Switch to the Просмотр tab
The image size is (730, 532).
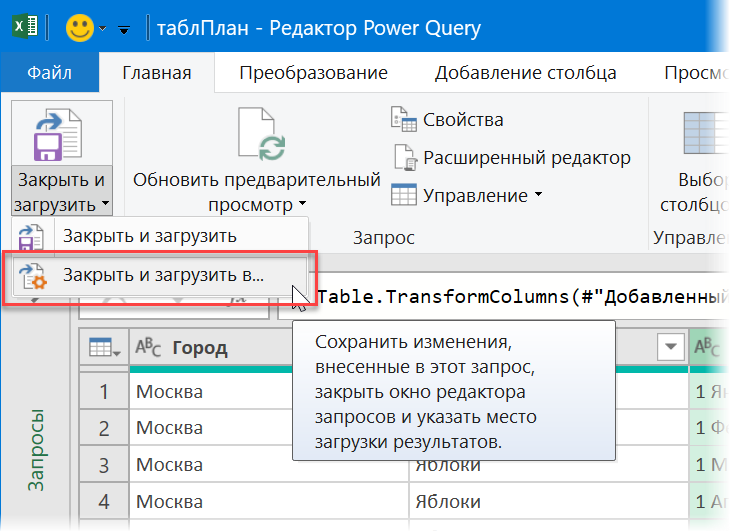click(696, 73)
